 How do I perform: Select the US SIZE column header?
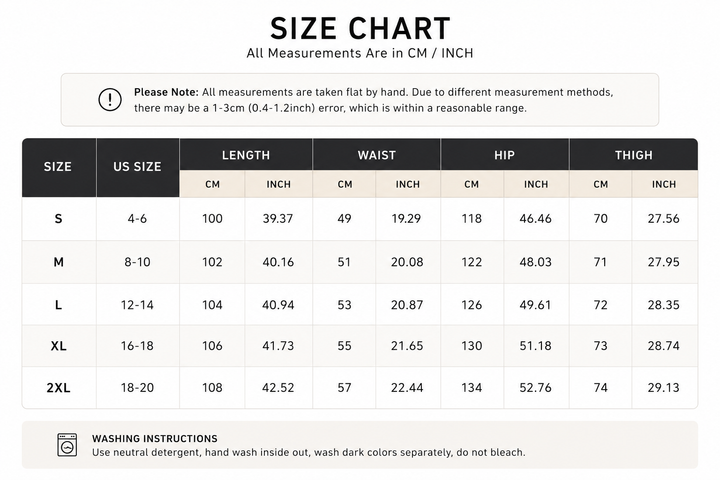pyautogui.click(x=137, y=167)
